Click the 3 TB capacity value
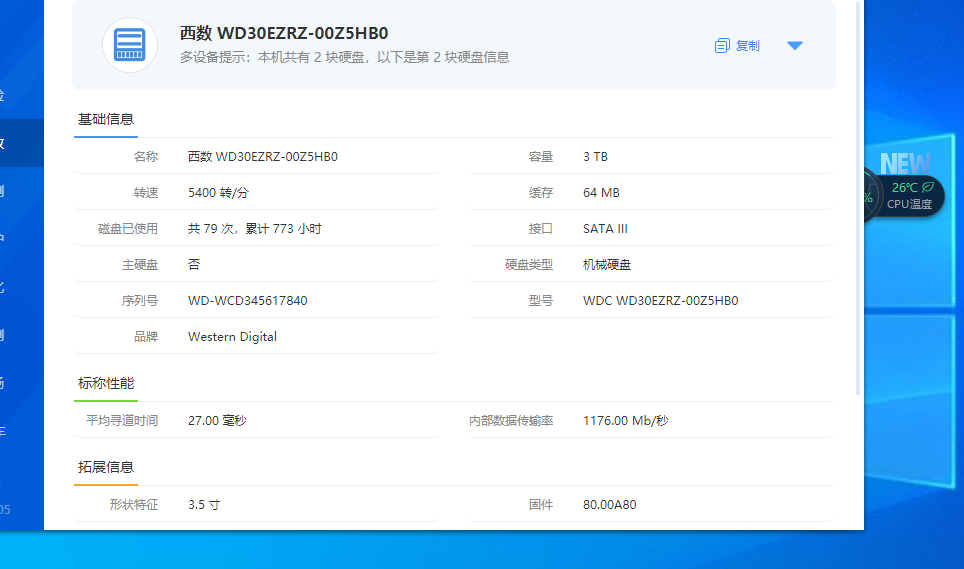This screenshot has width=964, height=569. coord(595,157)
